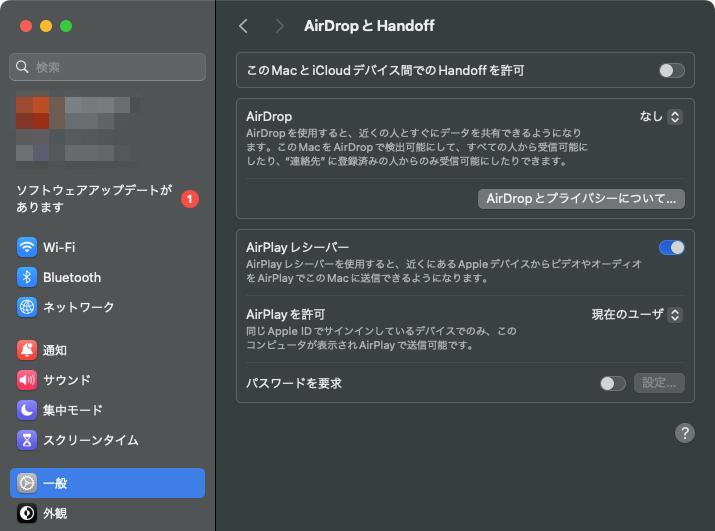Click the AirDropとHandoff page title

coord(369,26)
